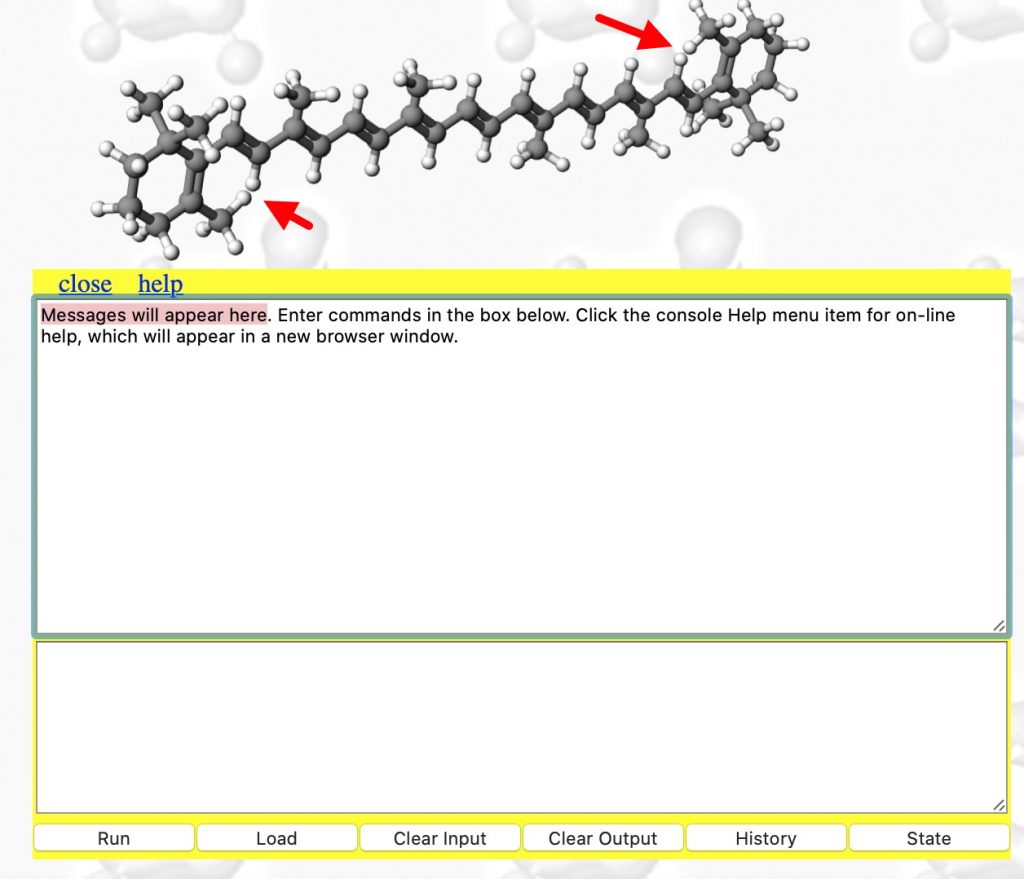Open the command History
The width and height of the screenshot is (1024, 879).
pyautogui.click(x=766, y=838)
